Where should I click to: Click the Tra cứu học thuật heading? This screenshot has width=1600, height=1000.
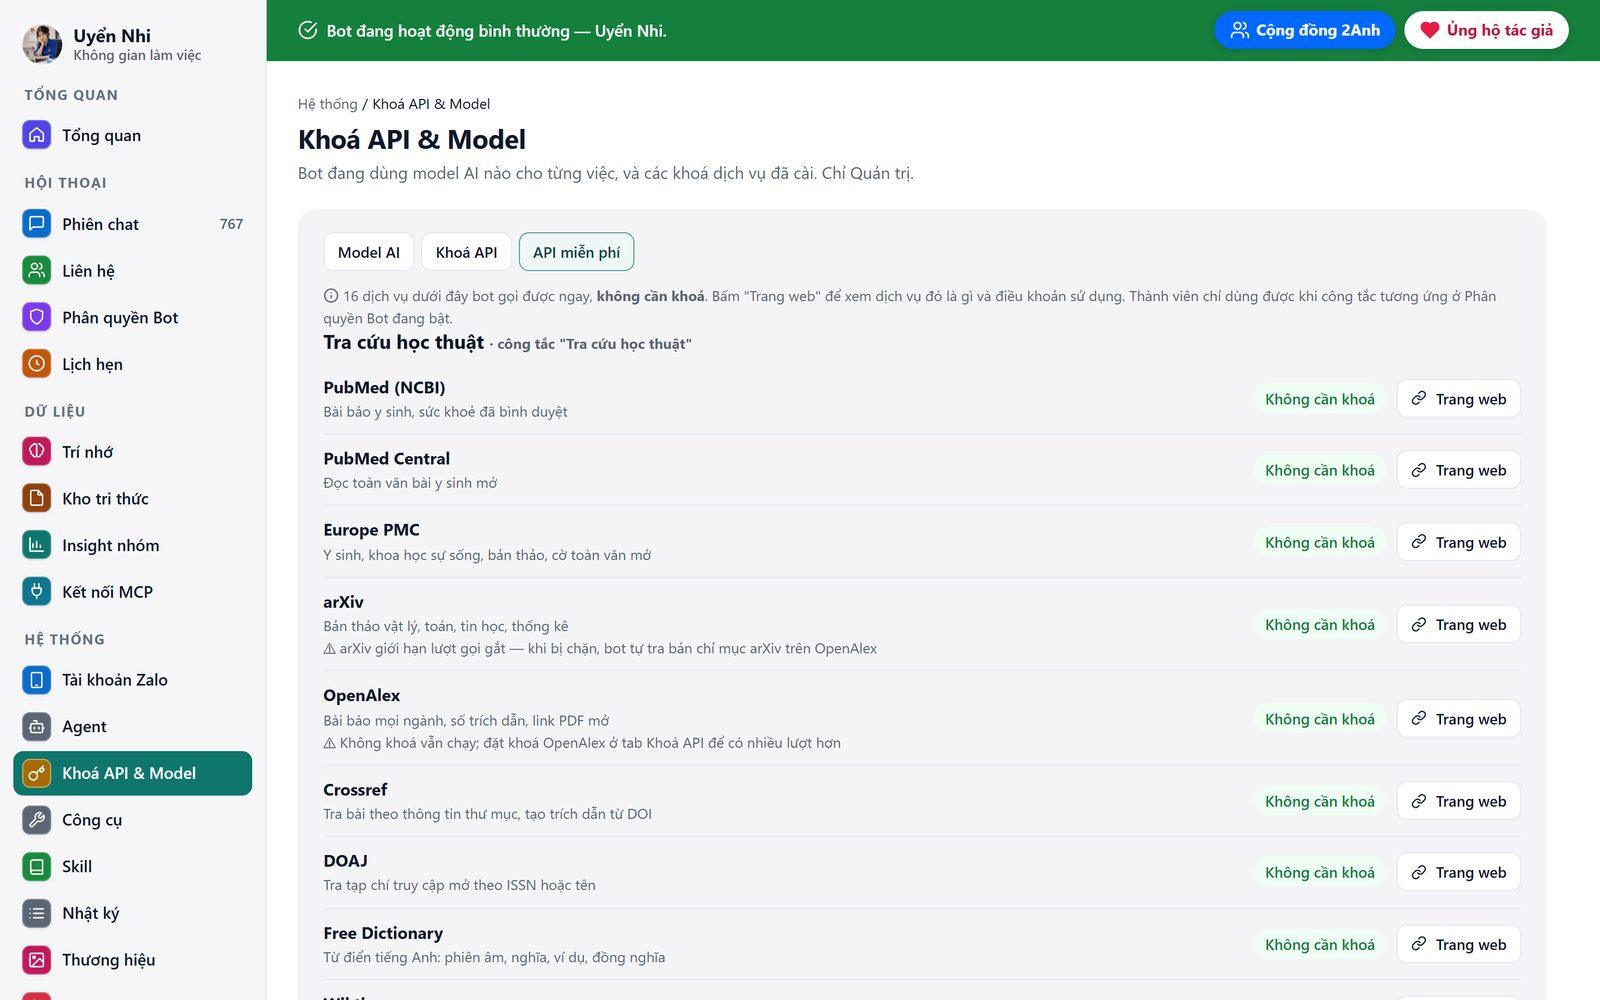(403, 342)
